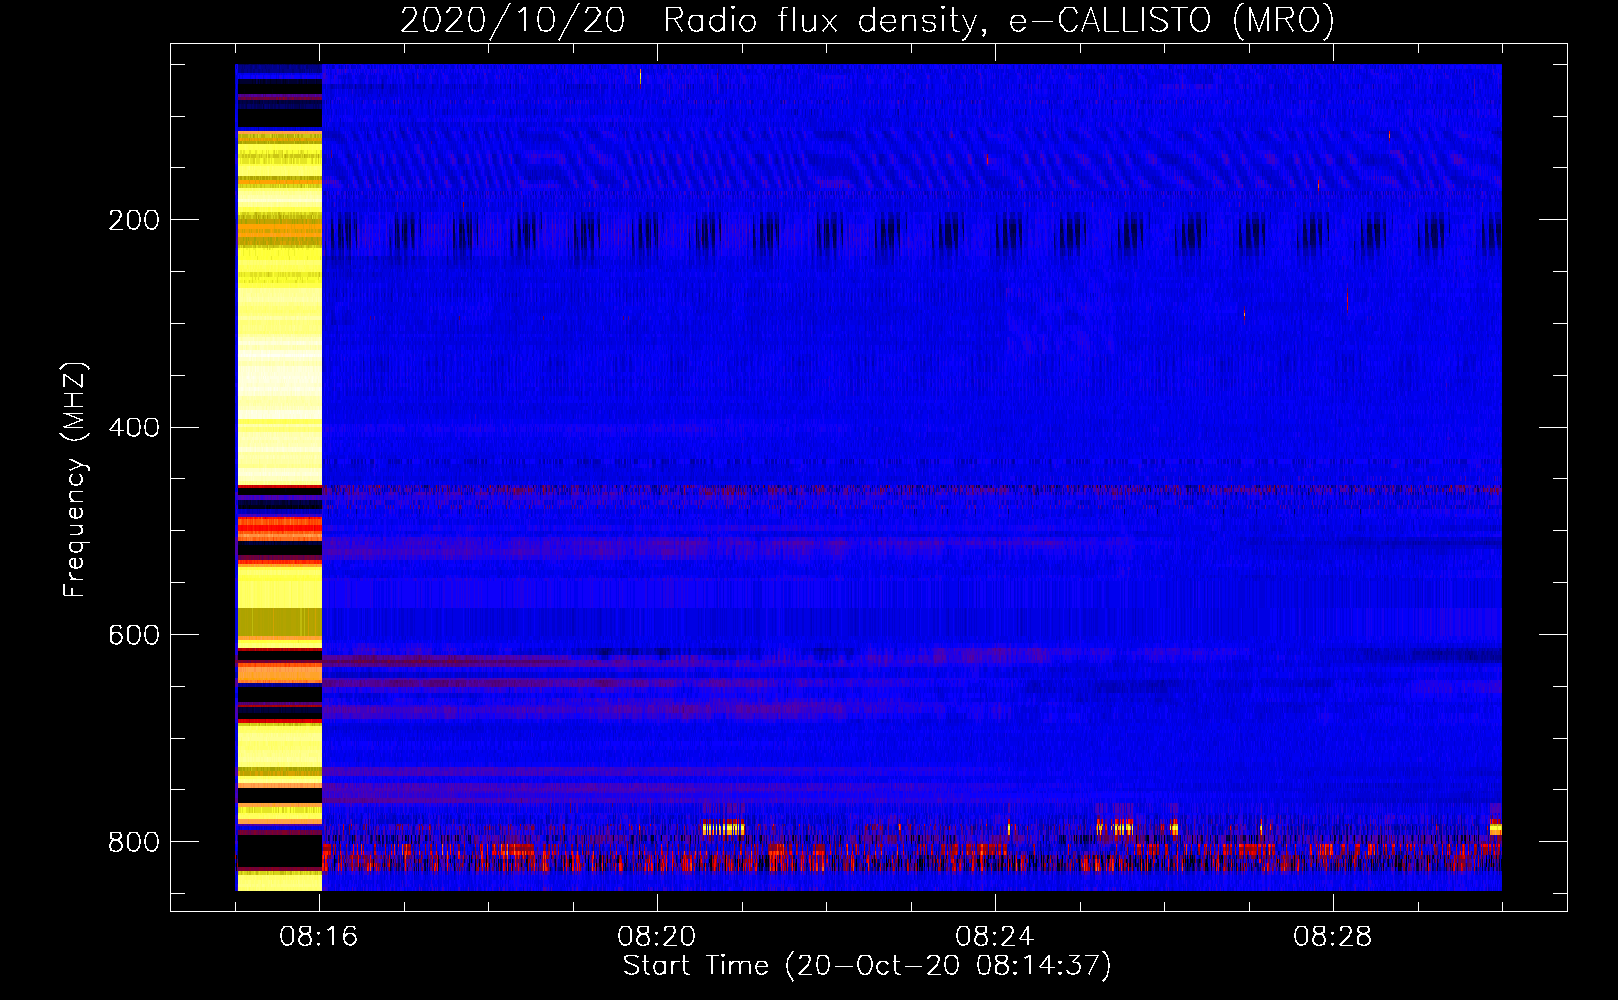The height and width of the screenshot is (1000, 1618).
Task: Click the 800 frequency tick label
Action: [134, 842]
